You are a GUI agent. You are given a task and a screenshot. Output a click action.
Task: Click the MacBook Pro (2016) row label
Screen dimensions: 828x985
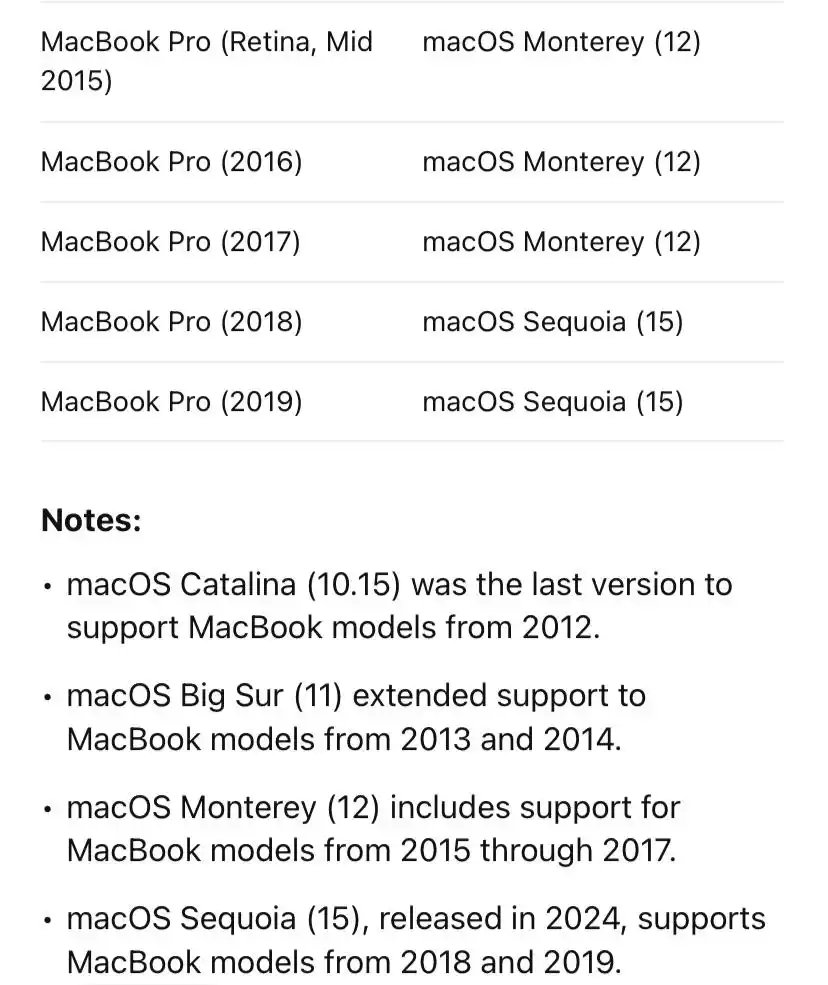click(172, 162)
